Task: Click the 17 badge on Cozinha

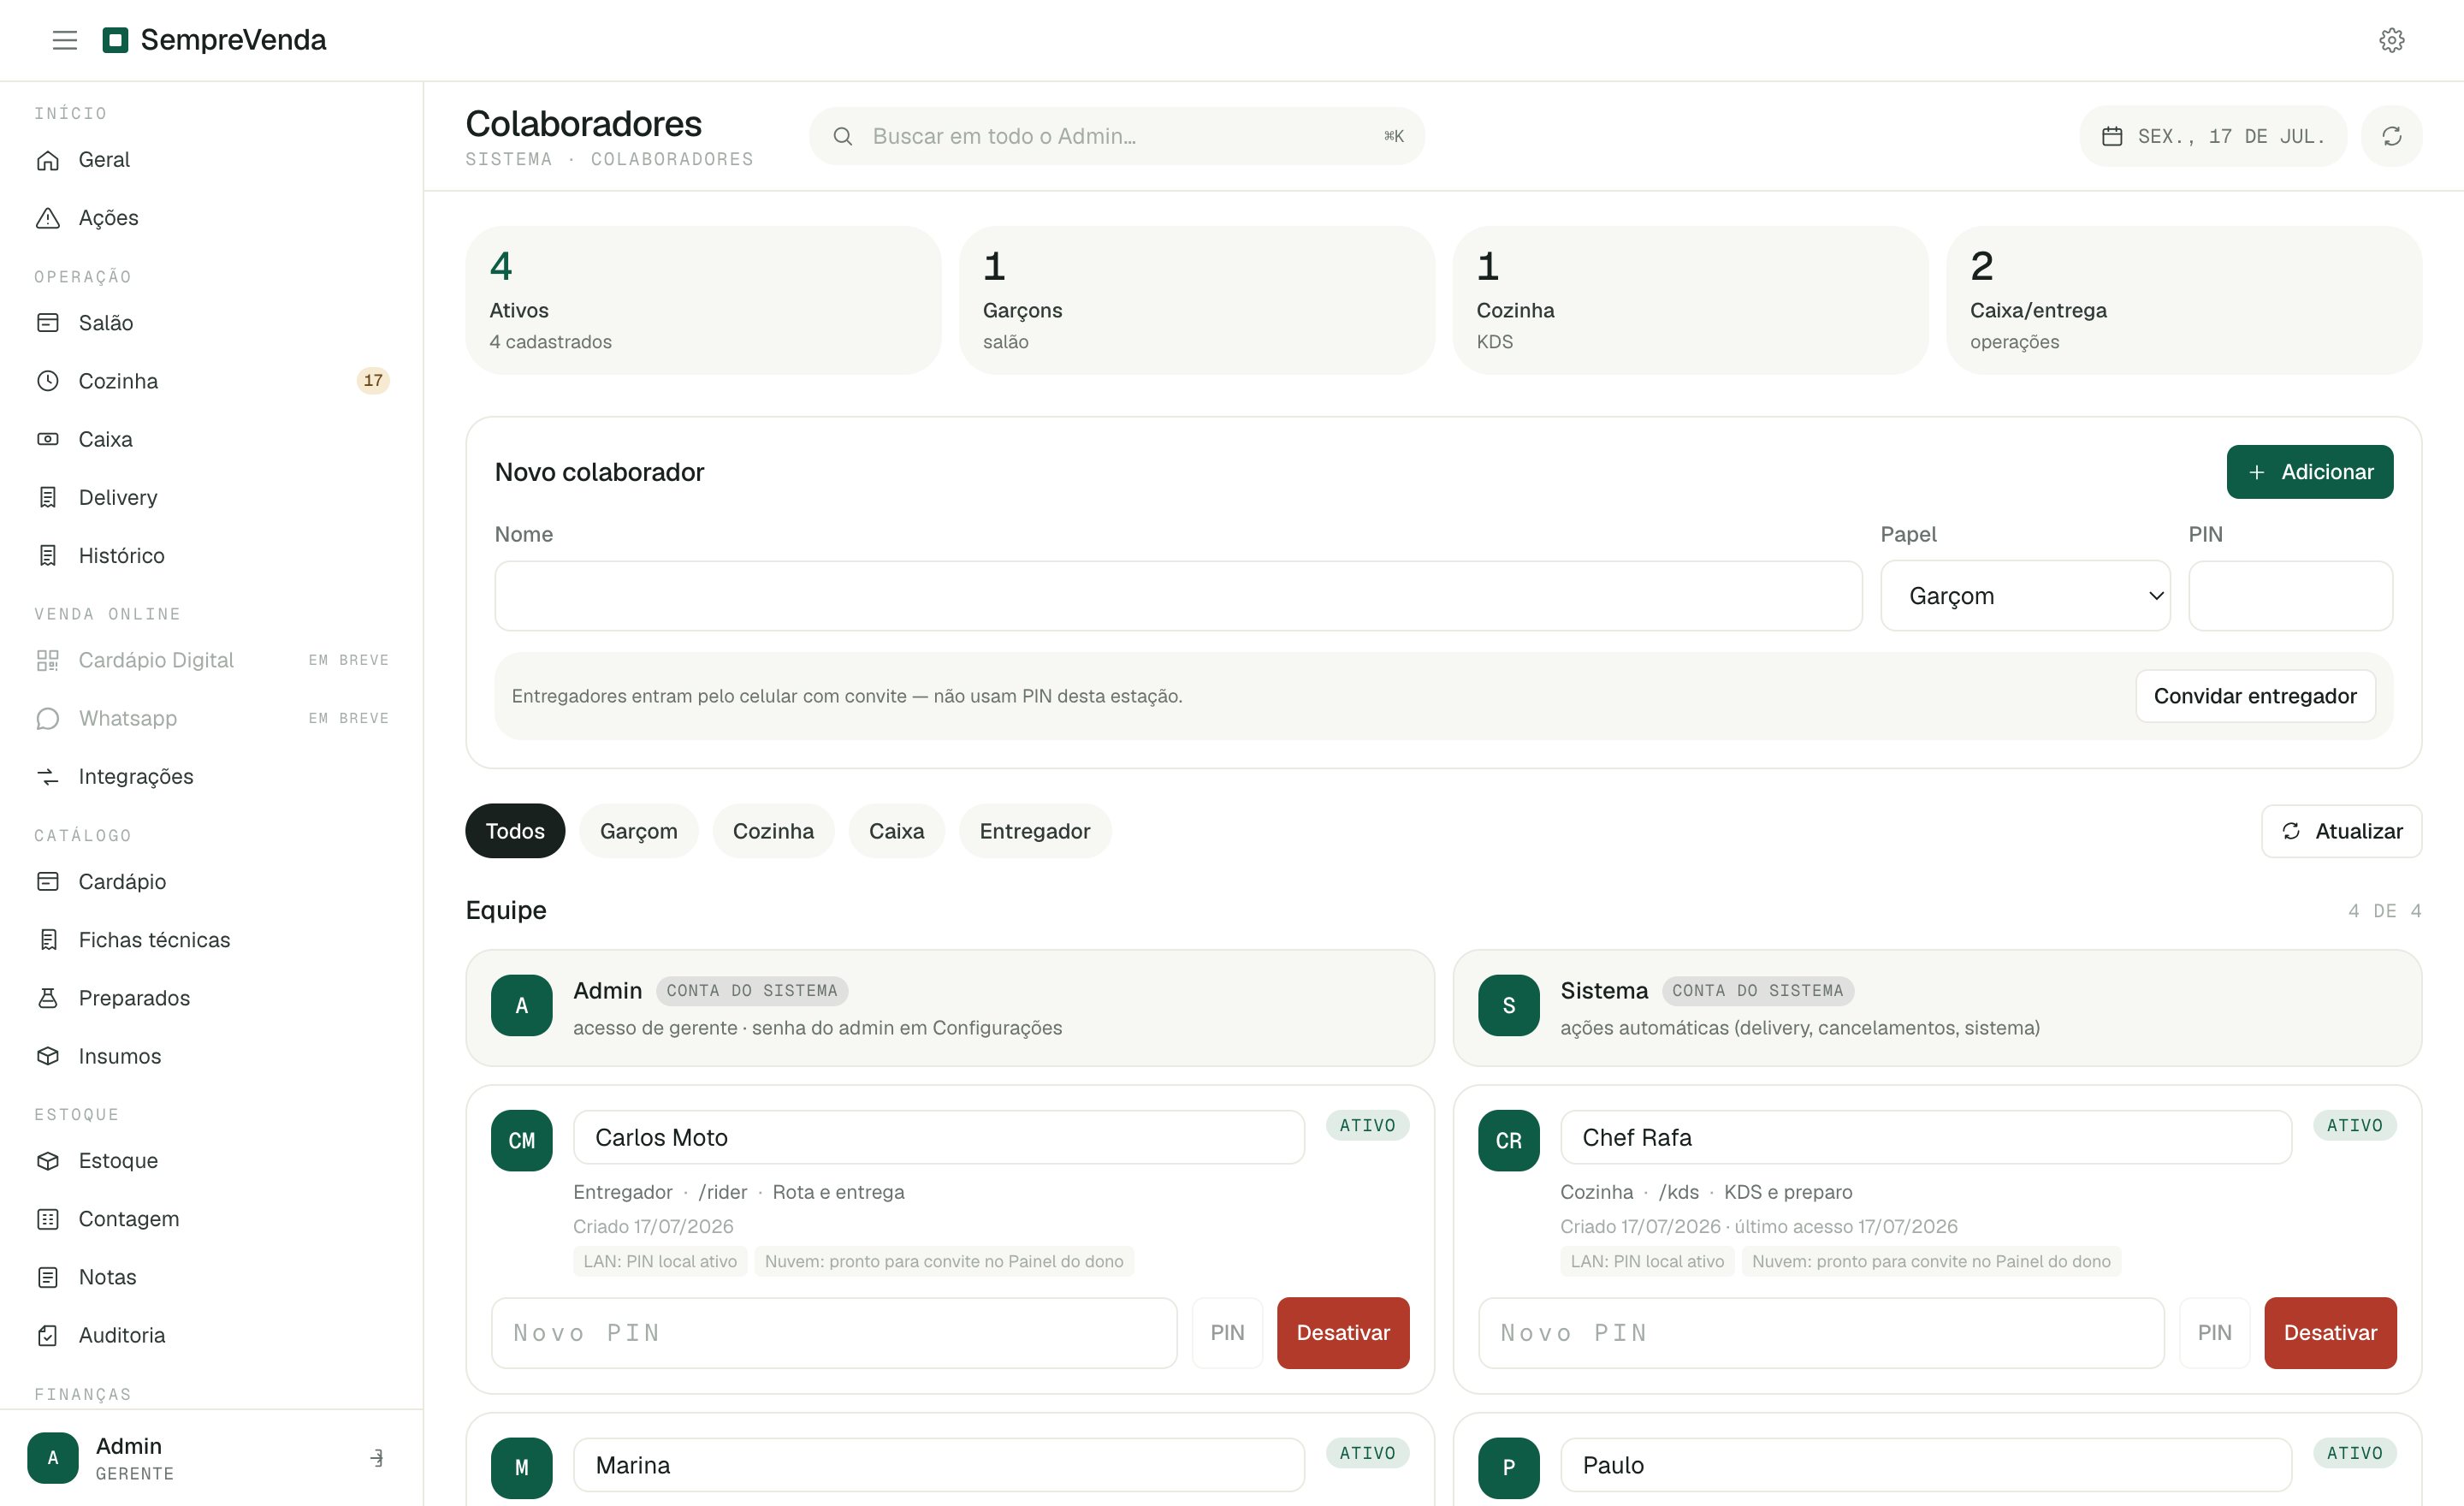Action: pyautogui.click(x=373, y=380)
